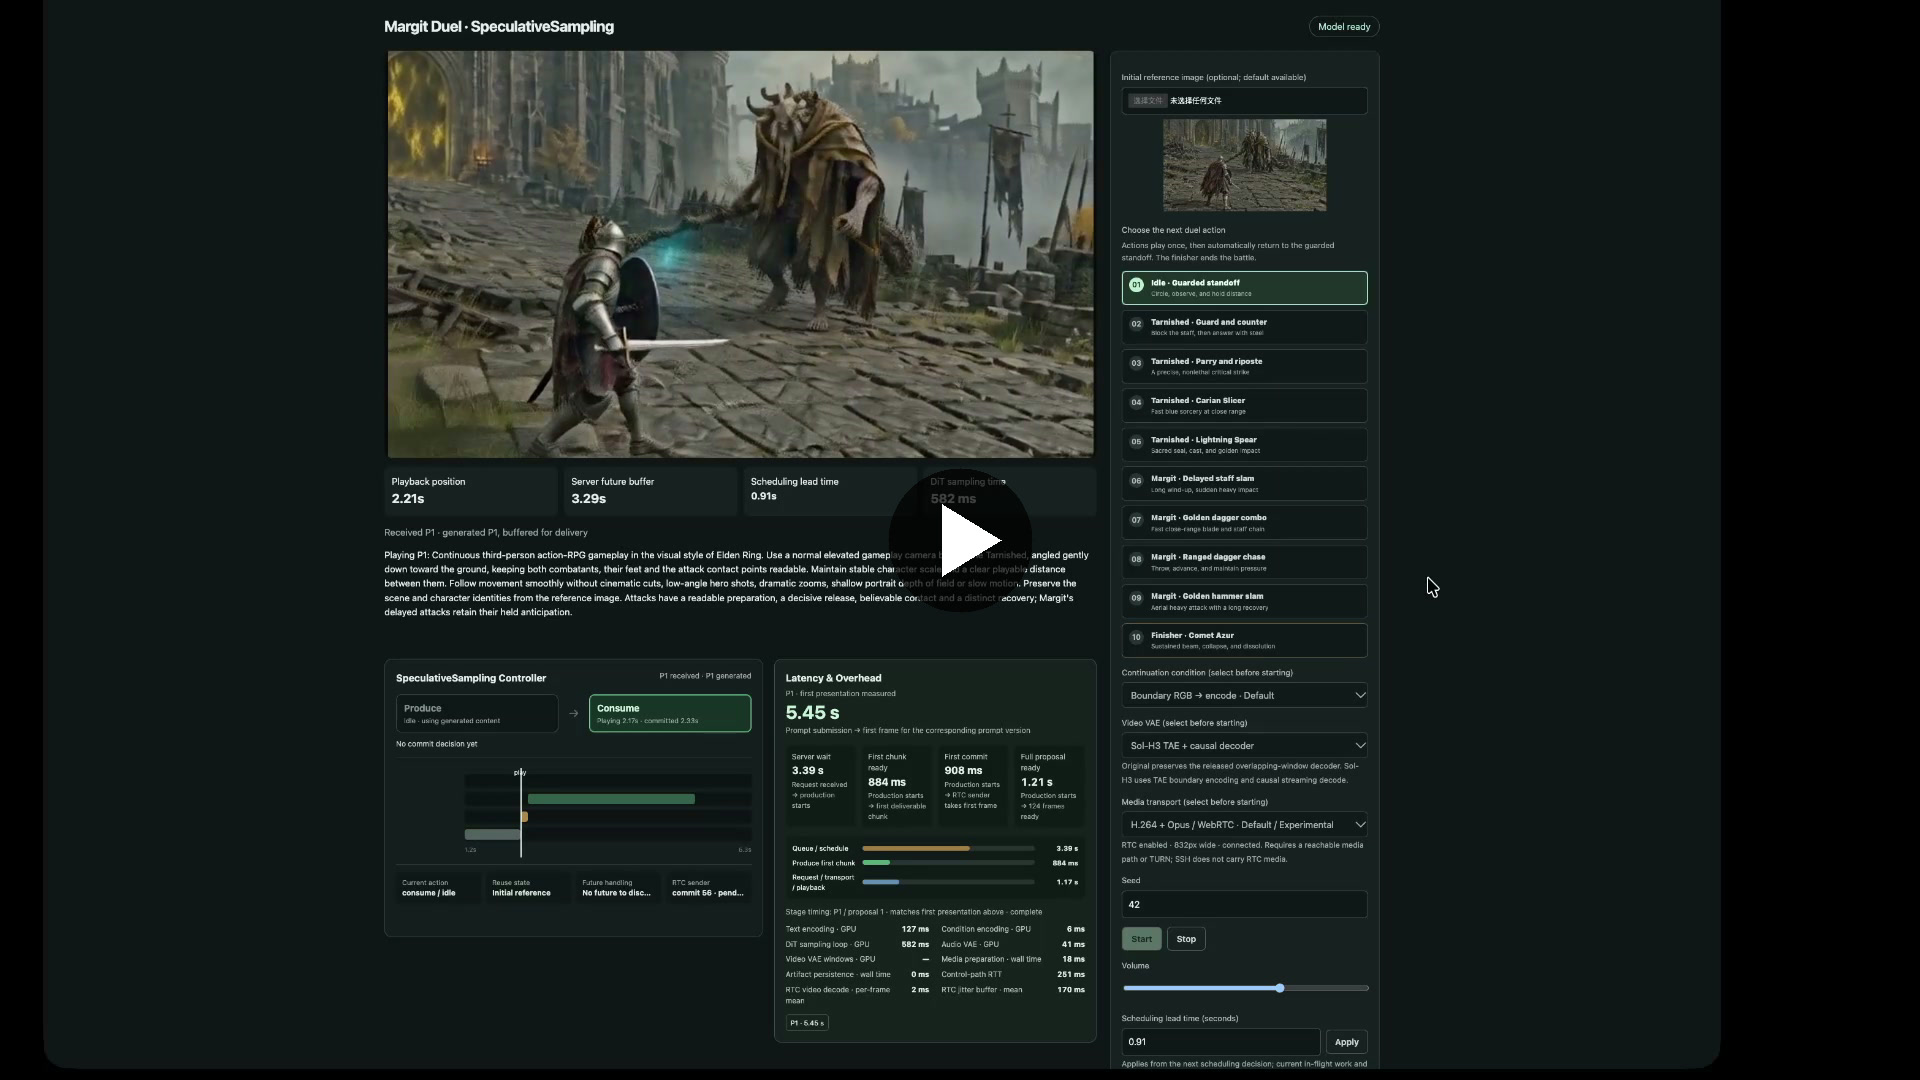Pick action 04 Tarnished Carian Slicer
Viewport: 1920px width, 1080px height.
(x=1244, y=405)
